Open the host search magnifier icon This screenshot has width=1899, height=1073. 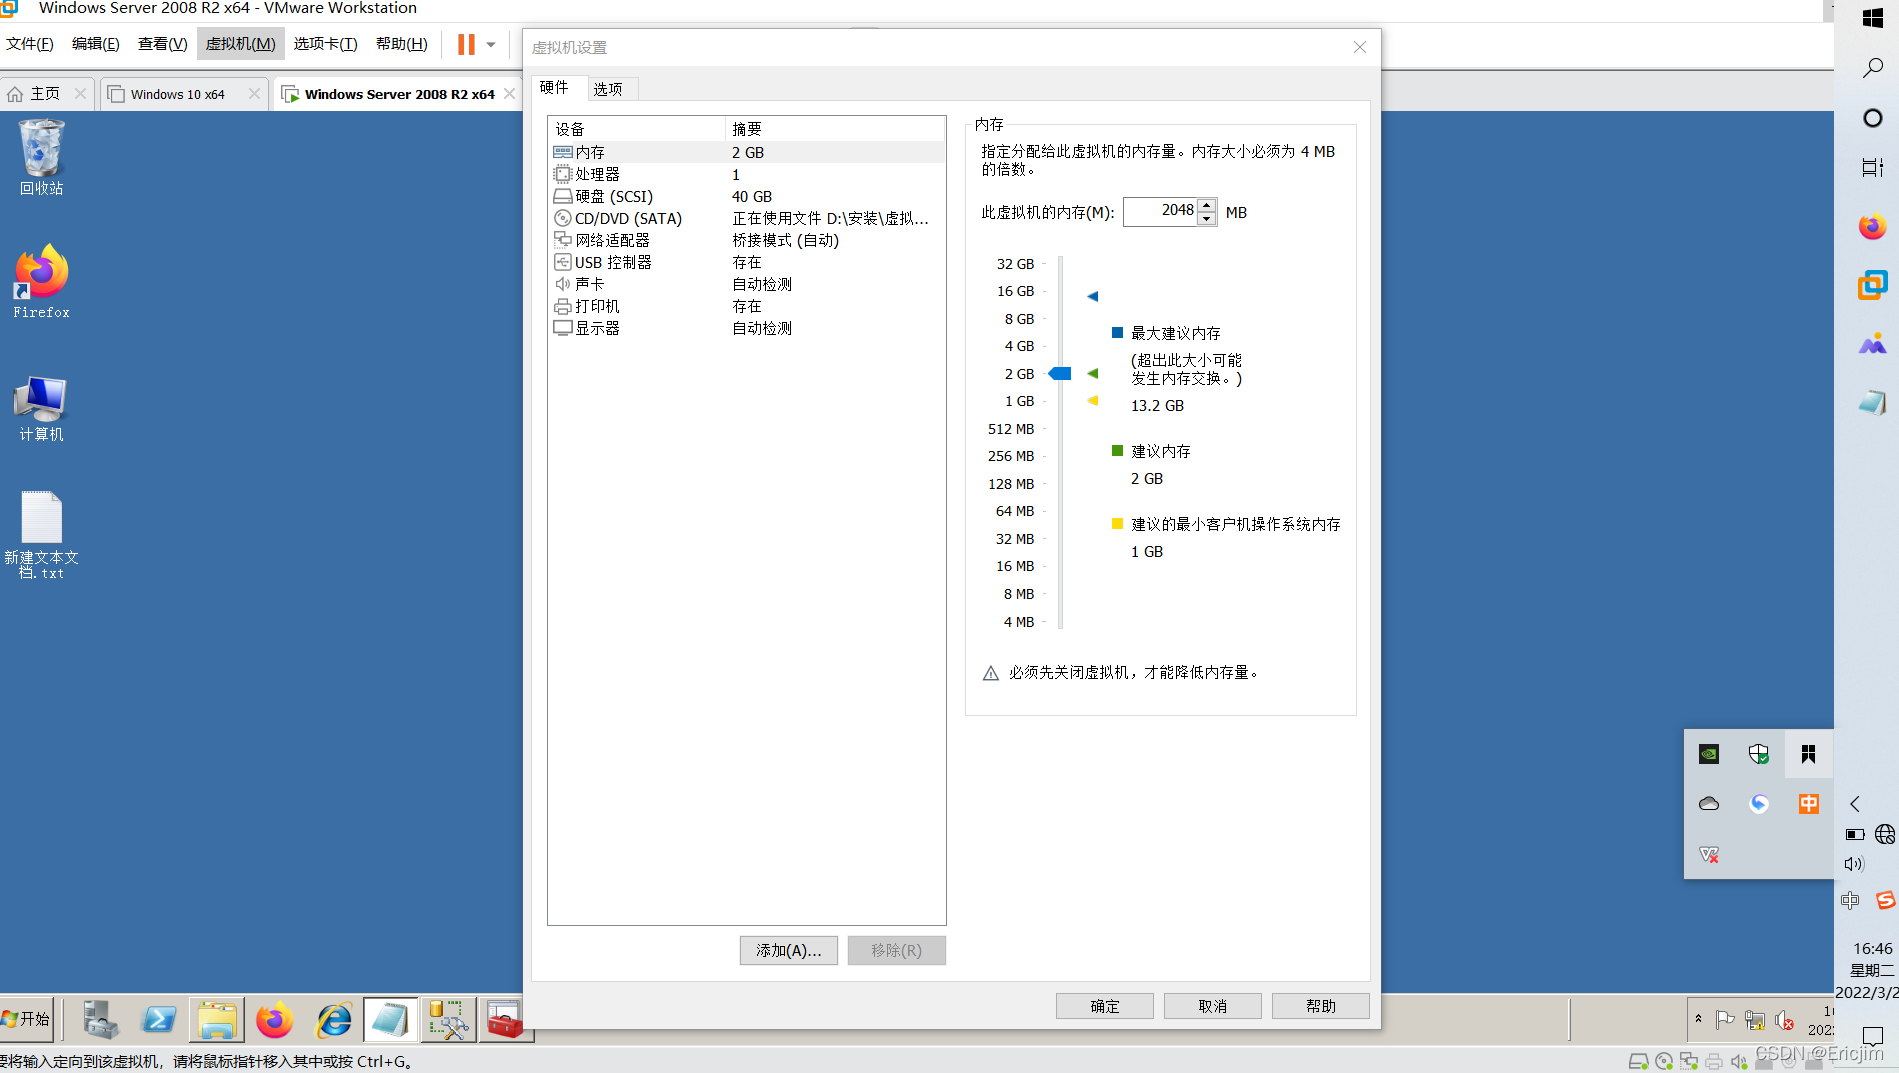pyautogui.click(x=1873, y=67)
